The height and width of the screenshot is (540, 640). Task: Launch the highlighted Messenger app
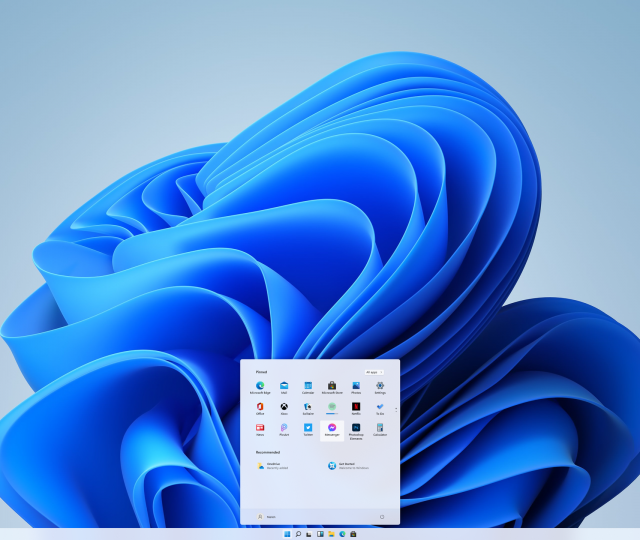[332, 428]
